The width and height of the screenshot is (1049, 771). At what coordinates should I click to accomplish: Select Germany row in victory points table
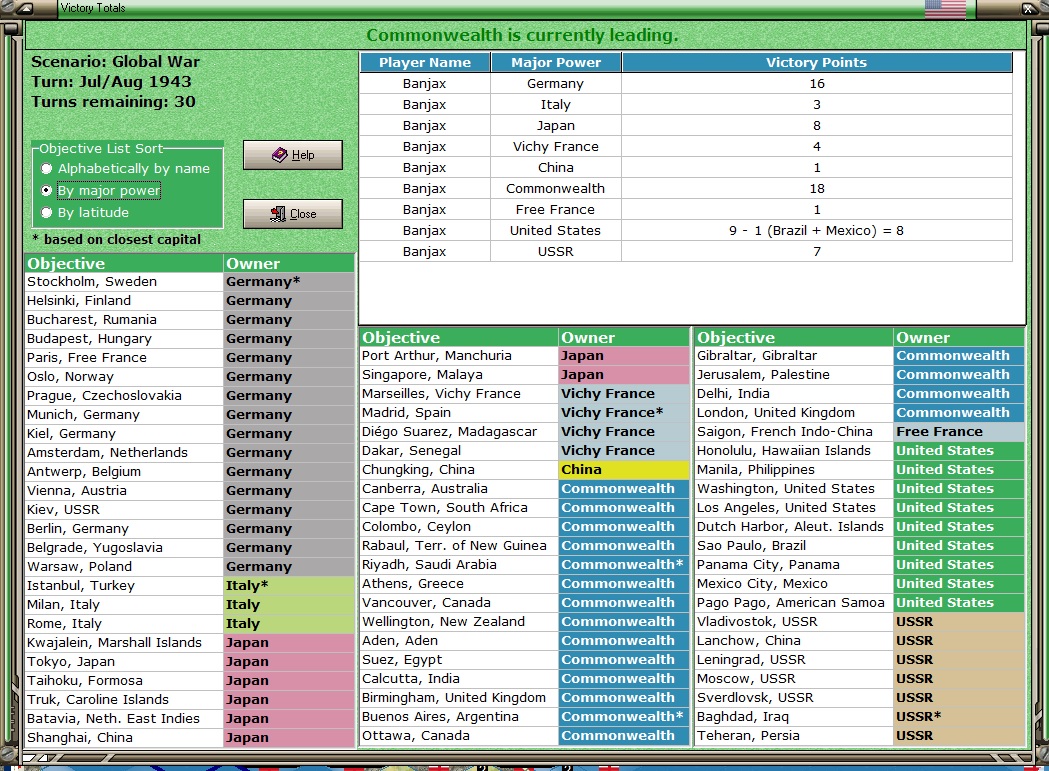686,84
